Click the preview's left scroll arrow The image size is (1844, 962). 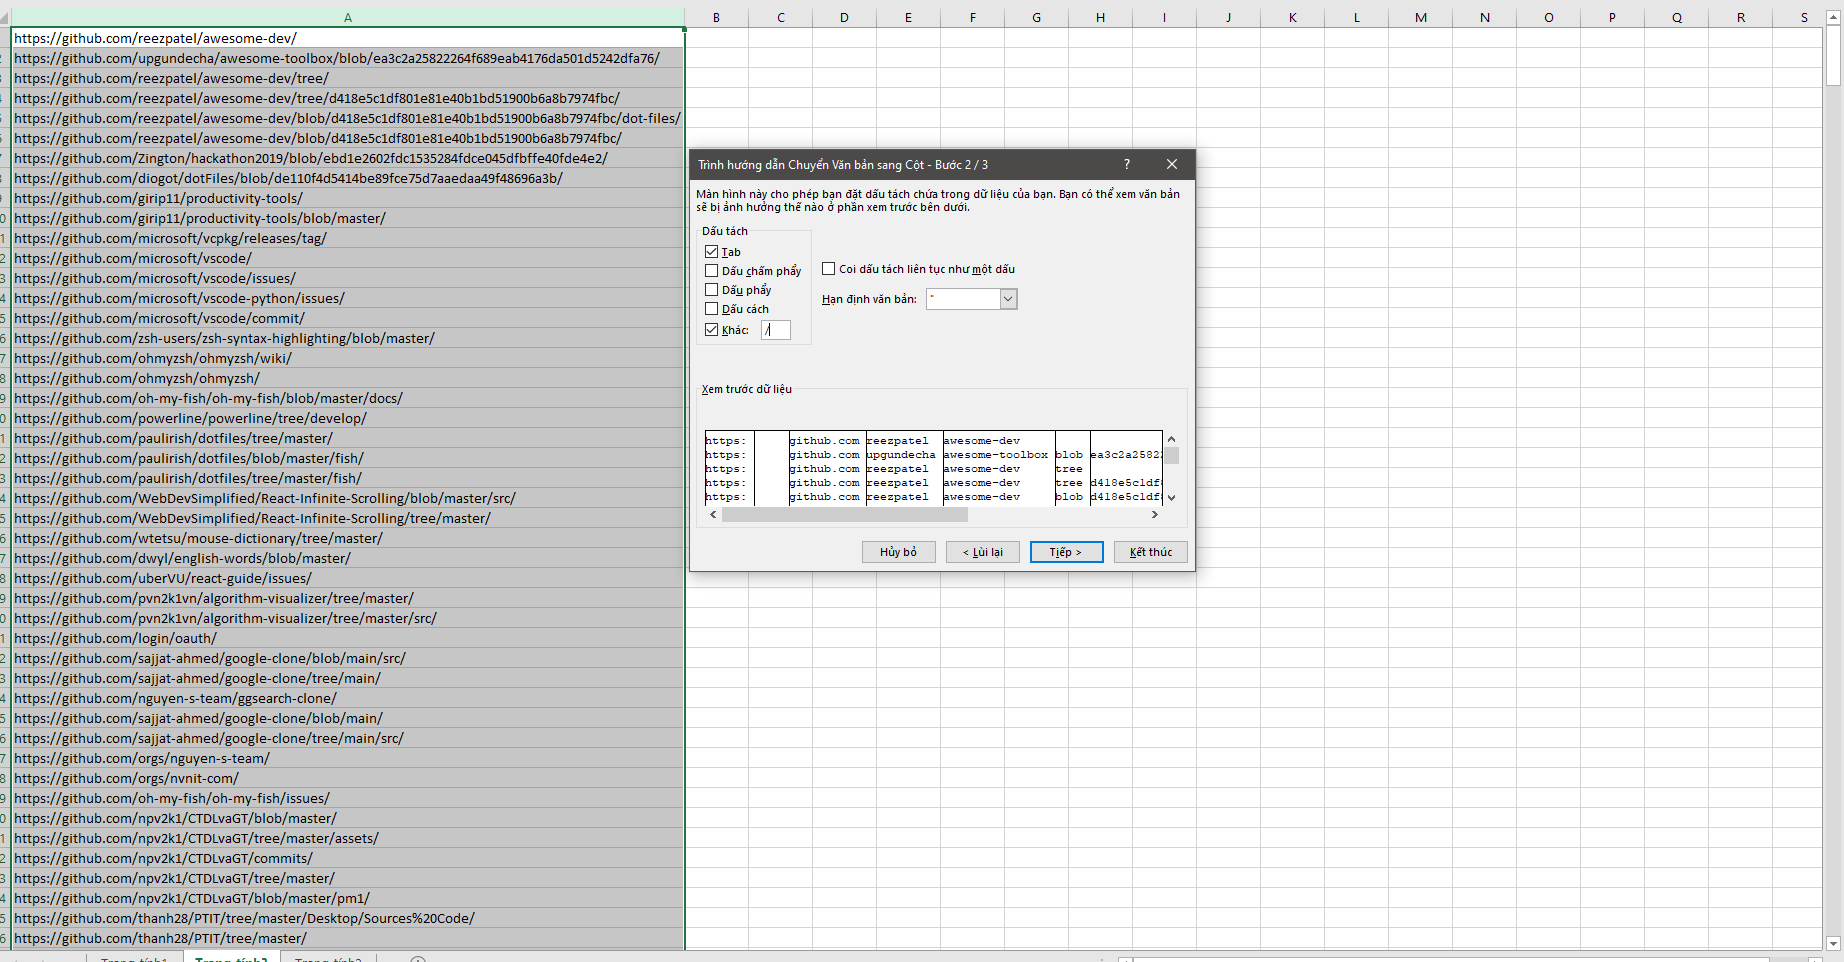click(713, 515)
